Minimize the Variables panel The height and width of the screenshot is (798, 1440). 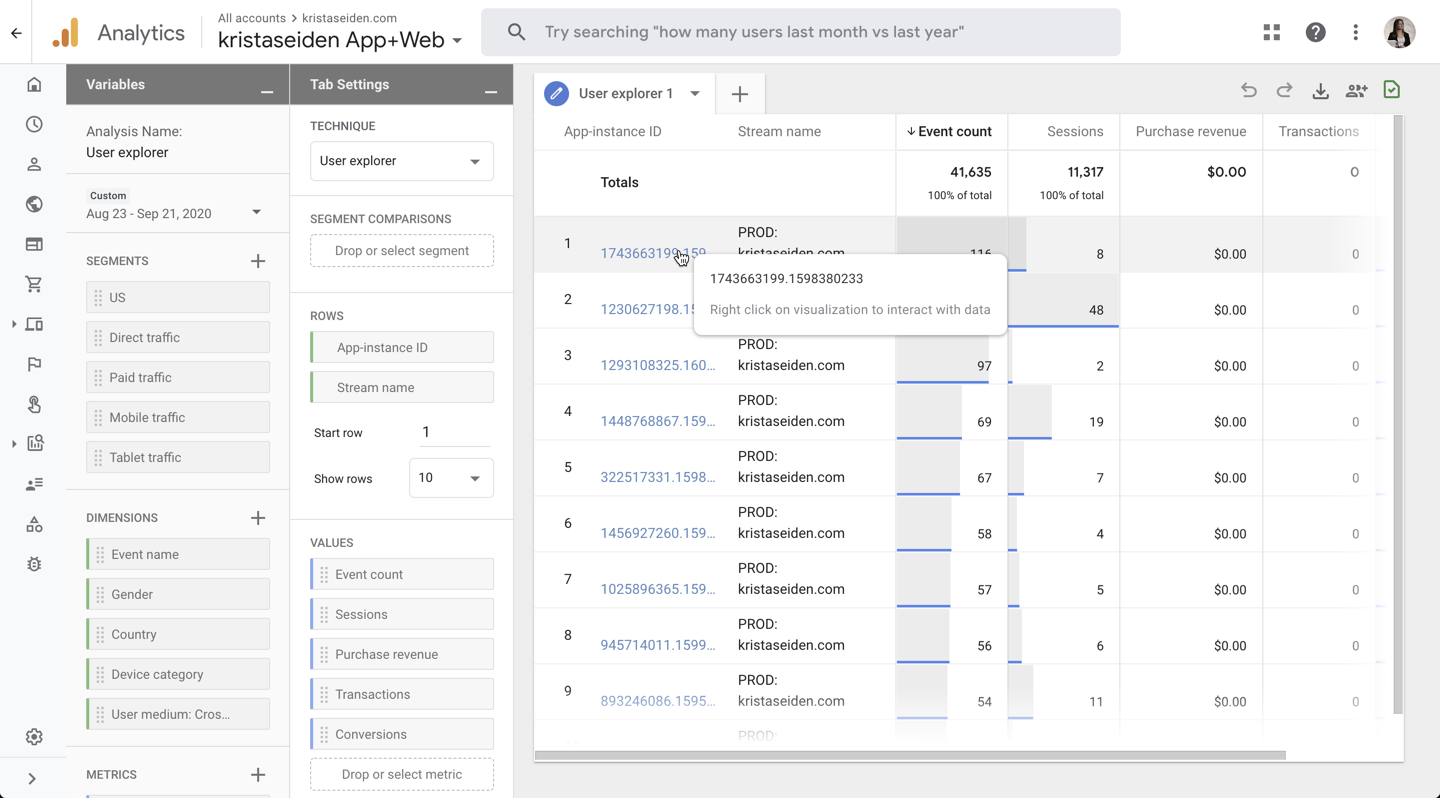tap(266, 91)
